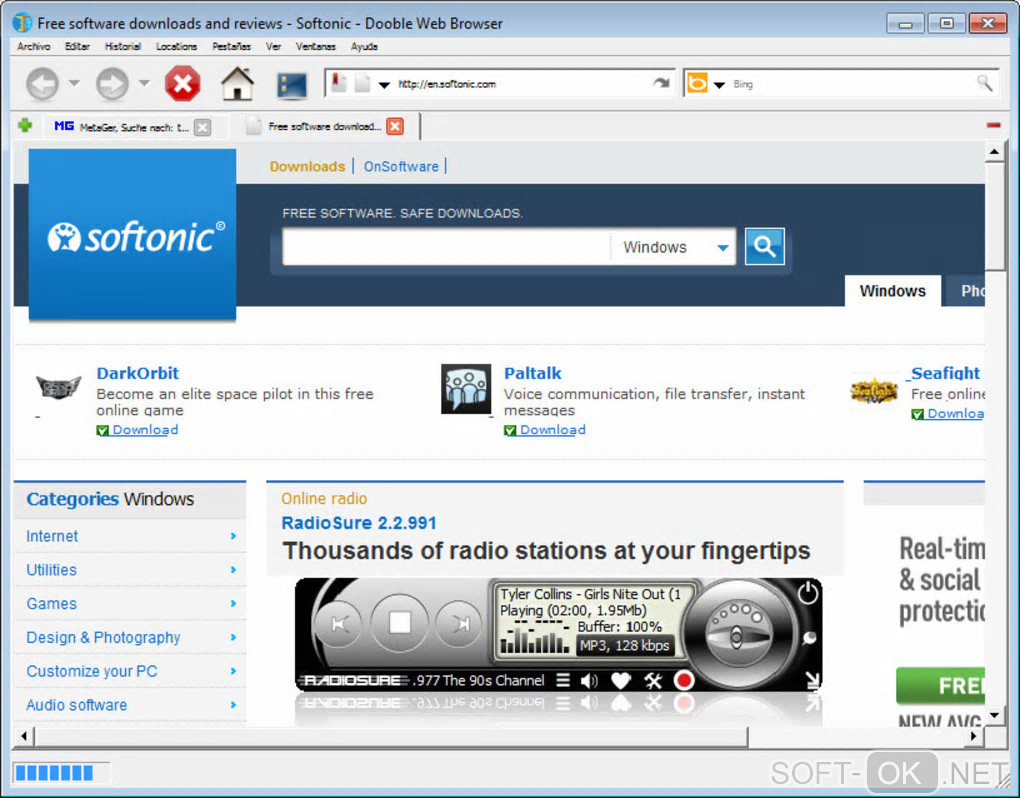Click the Paltalk app icon

[466, 389]
